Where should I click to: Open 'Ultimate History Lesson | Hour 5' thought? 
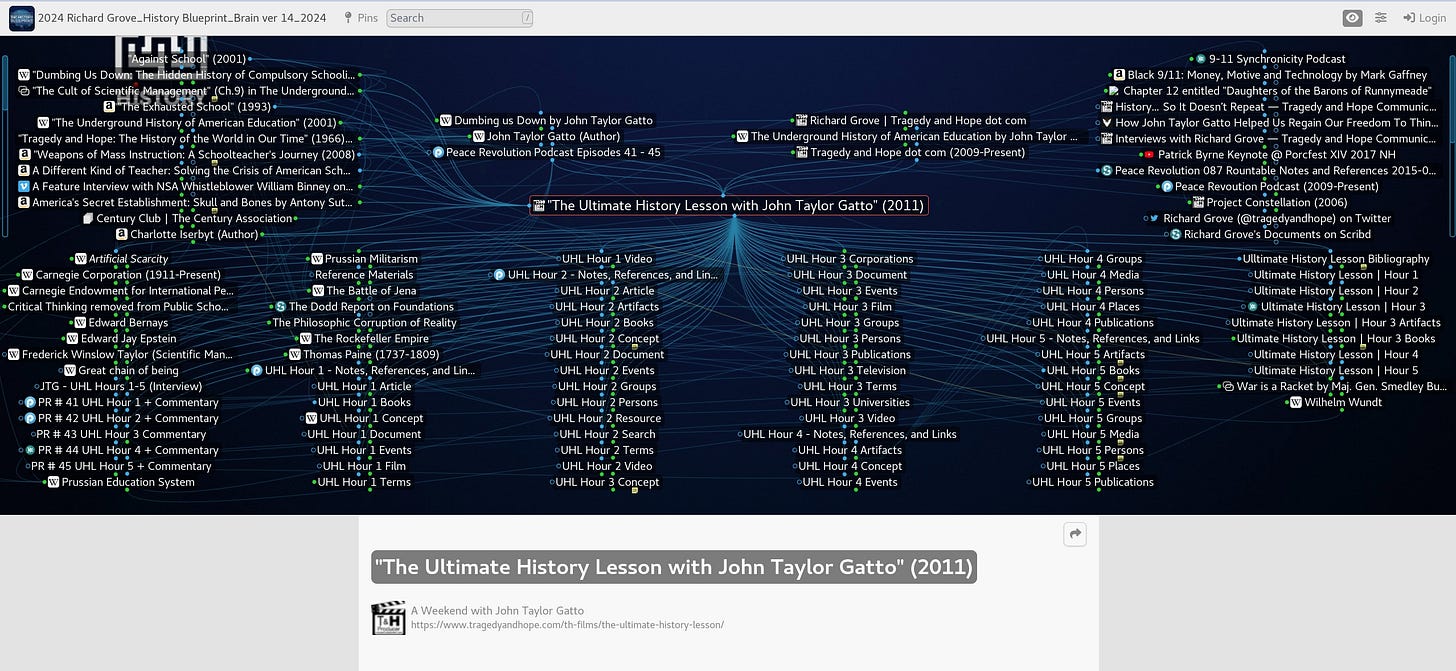click(x=1336, y=370)
